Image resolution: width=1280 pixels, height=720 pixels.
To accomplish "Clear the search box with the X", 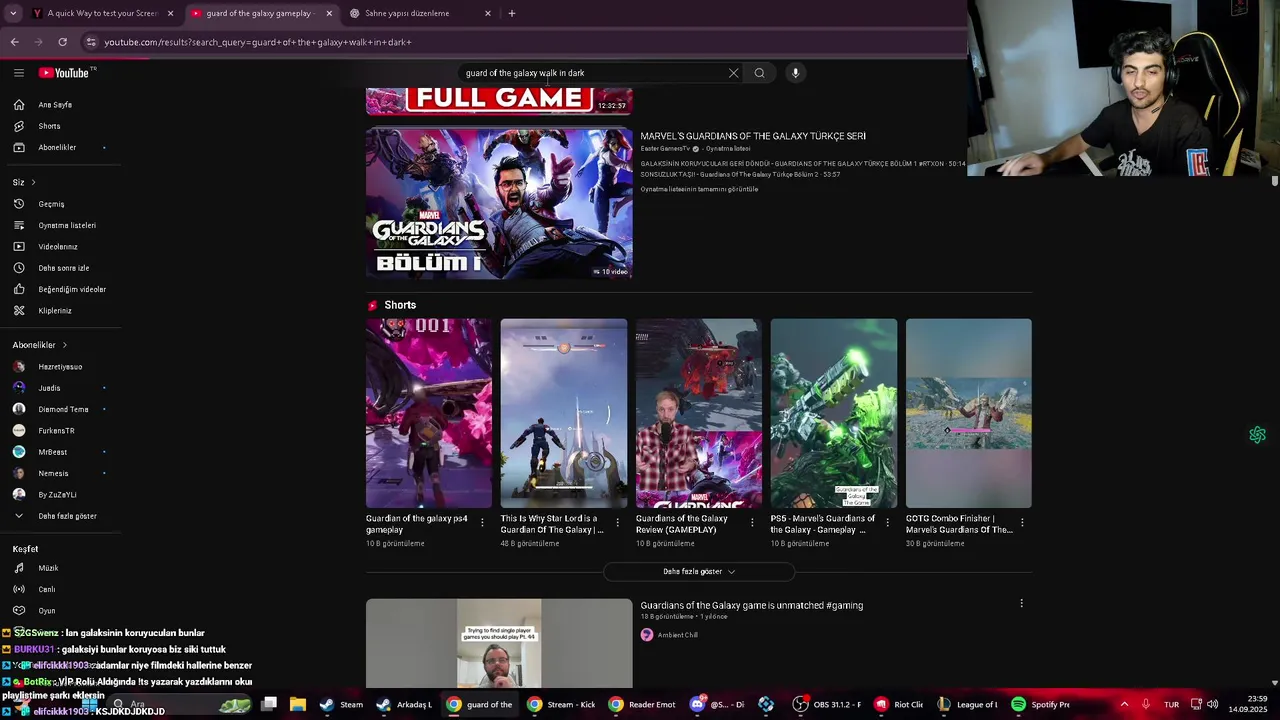I will (x=733, y=73).
